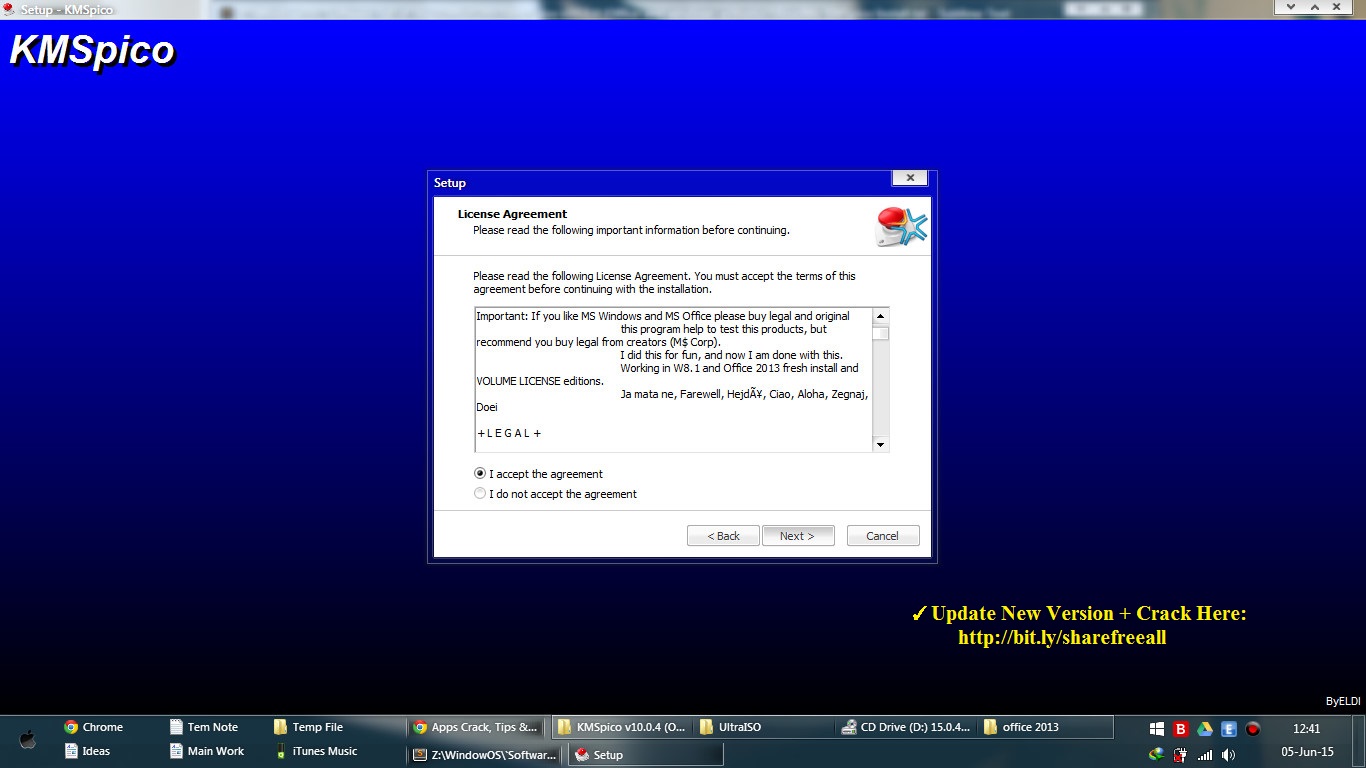Click the Windows logo tray icon
Viewport: 1366px width, 768px height.
[x=1157, y=729]
